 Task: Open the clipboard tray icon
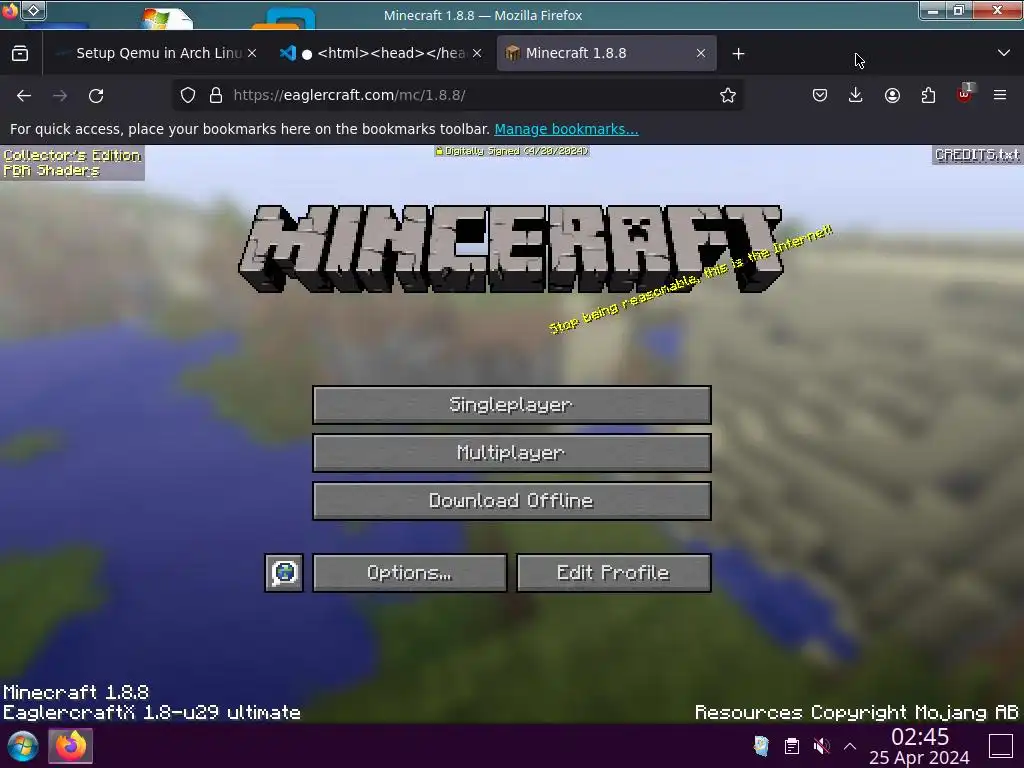[792, 746]
